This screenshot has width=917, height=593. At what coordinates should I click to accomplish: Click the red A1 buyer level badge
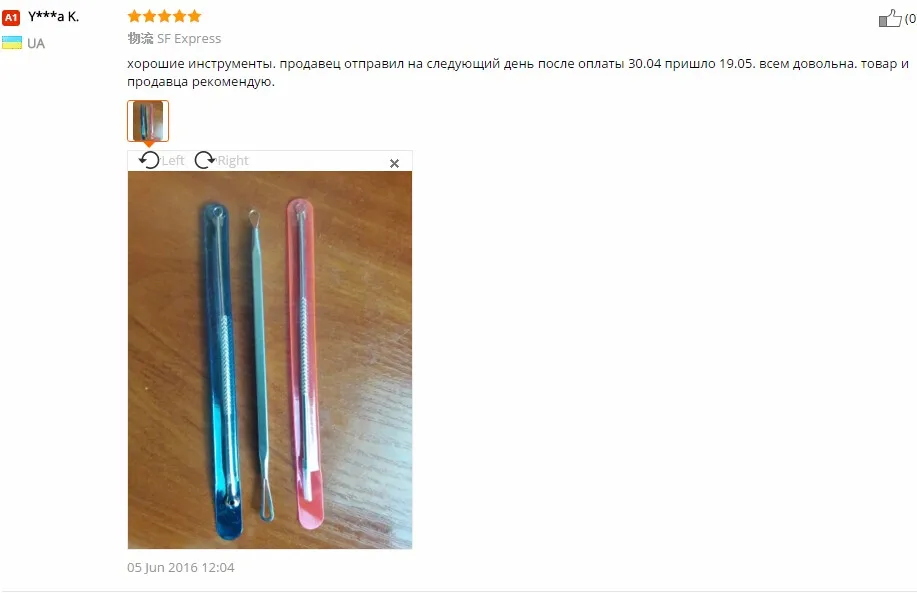pos(11,18)
